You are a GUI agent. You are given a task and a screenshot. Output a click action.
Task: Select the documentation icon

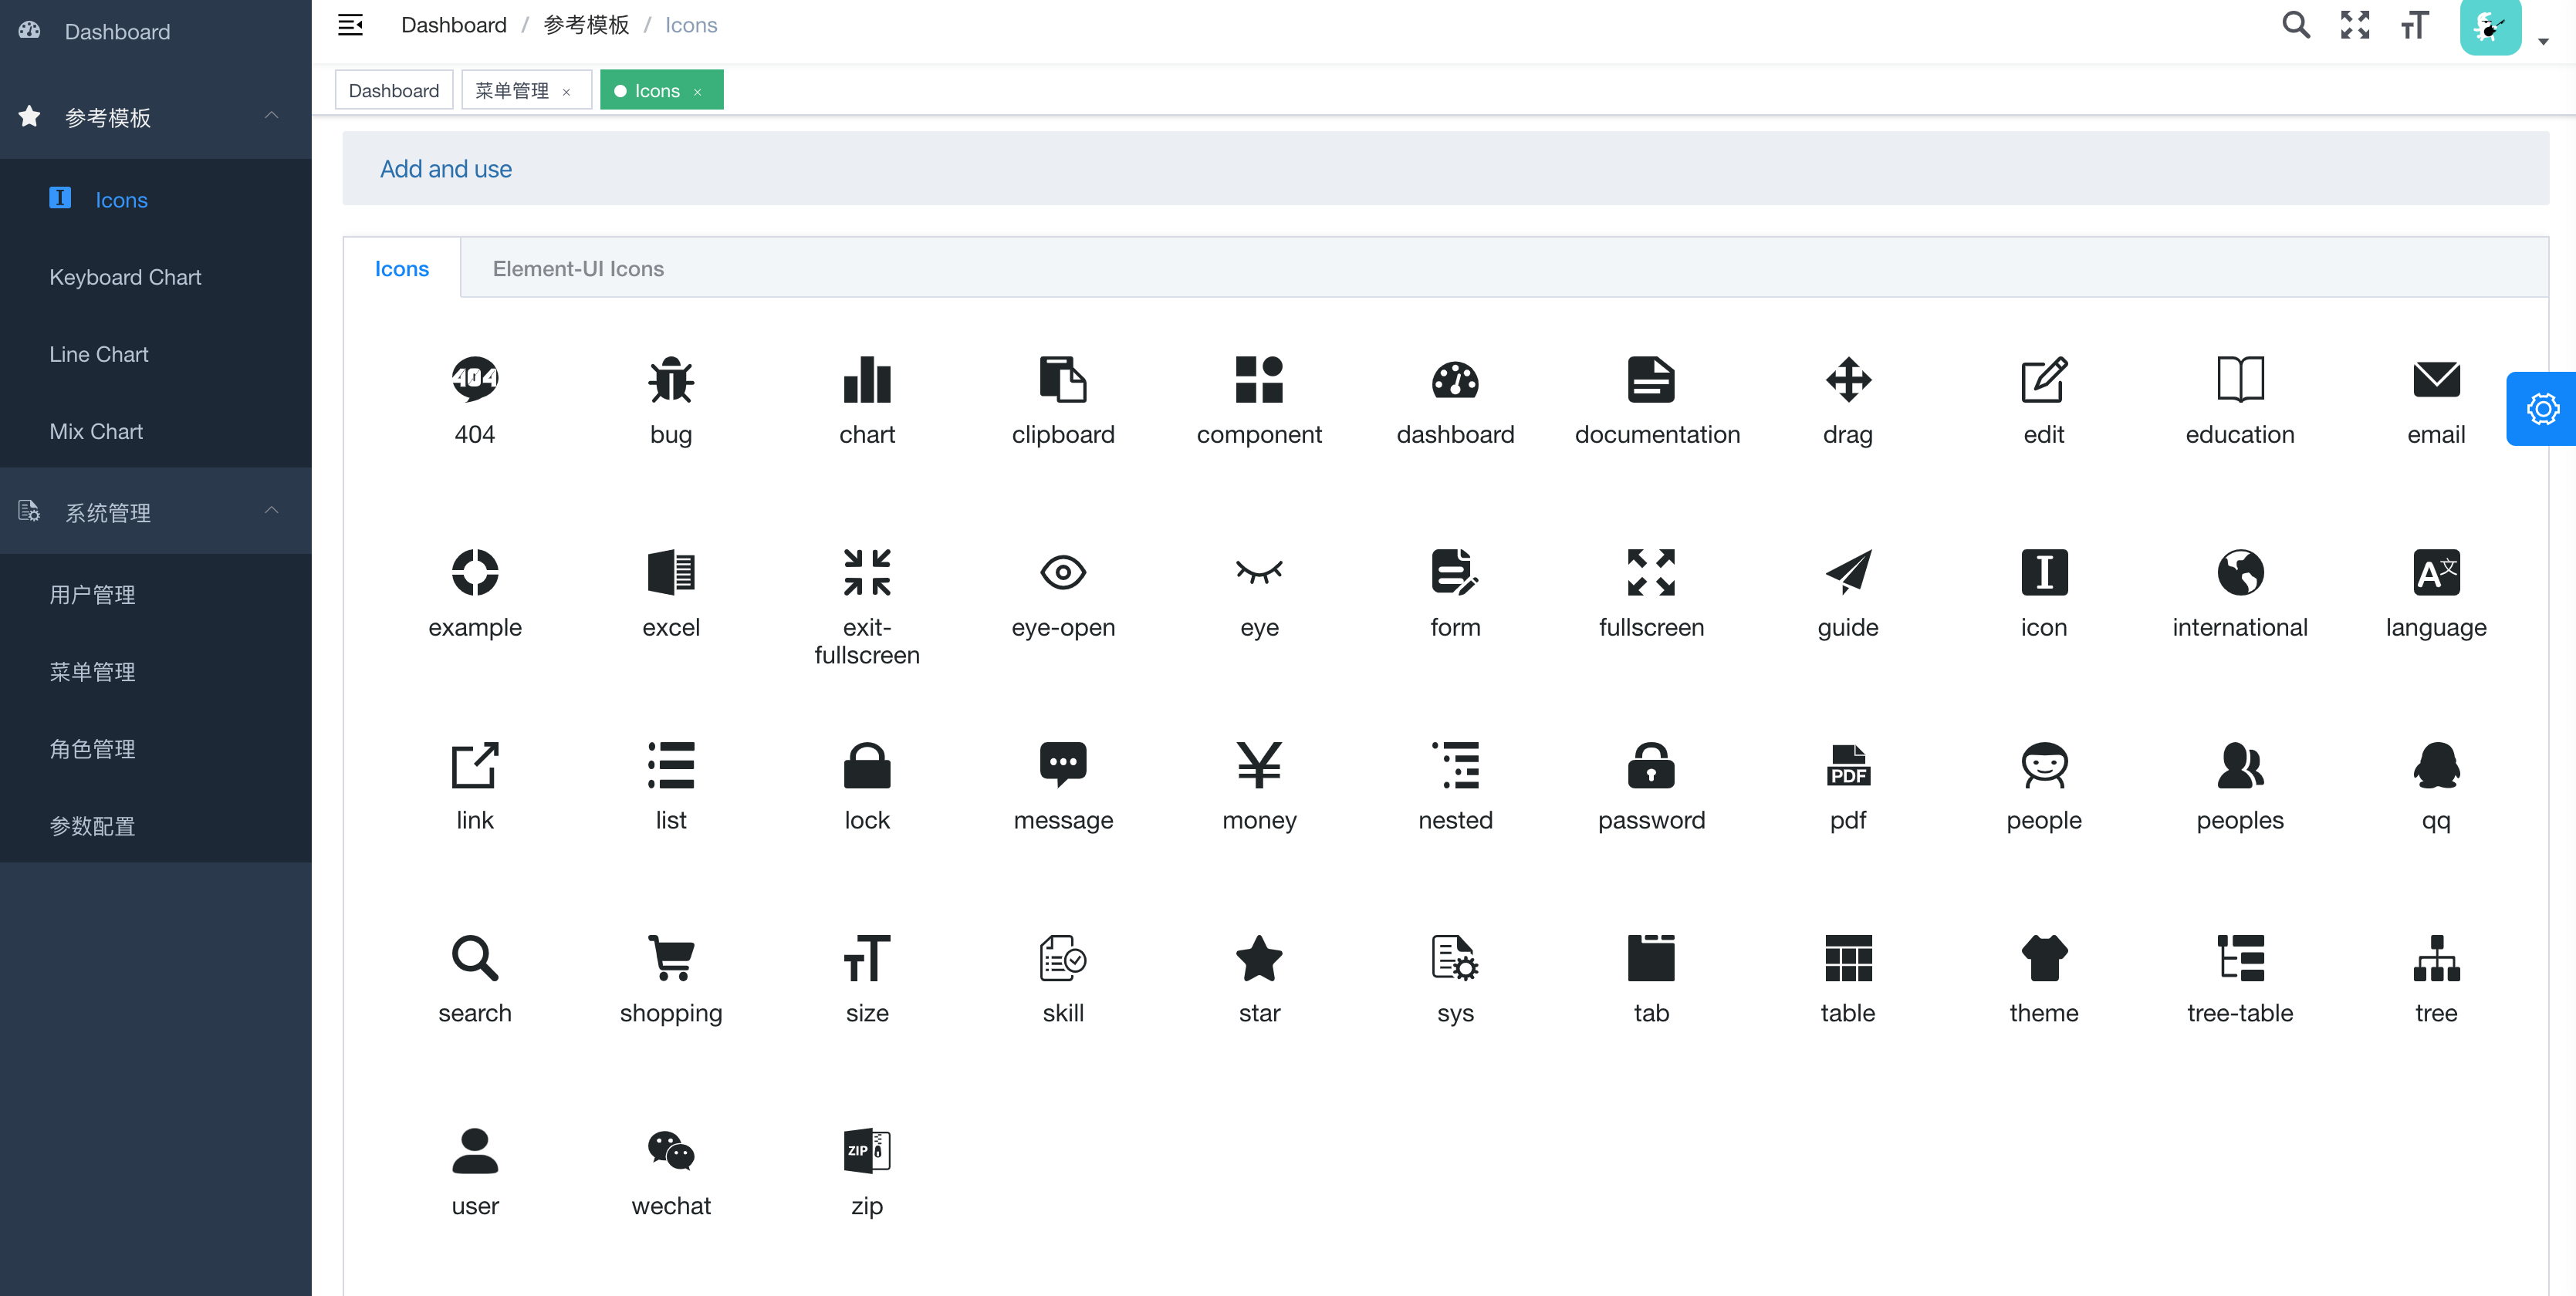(1651, 380)
